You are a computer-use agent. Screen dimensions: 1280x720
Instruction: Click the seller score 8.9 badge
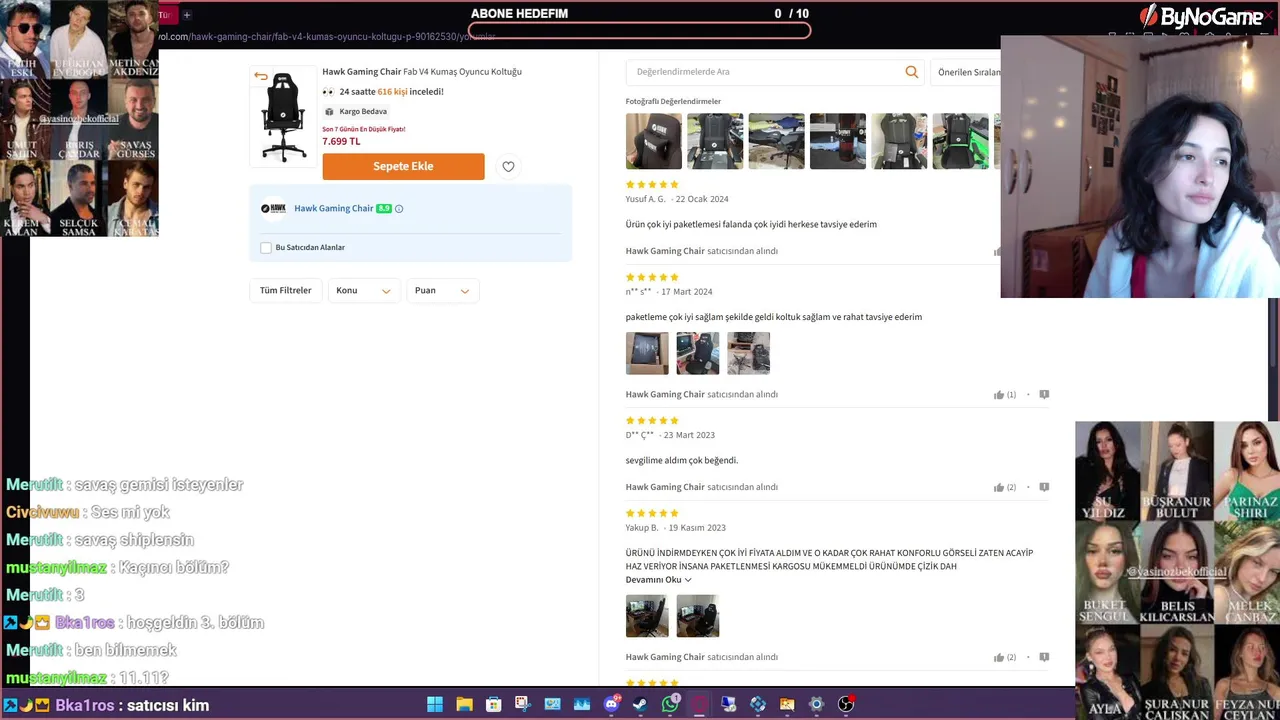point(384,209)
